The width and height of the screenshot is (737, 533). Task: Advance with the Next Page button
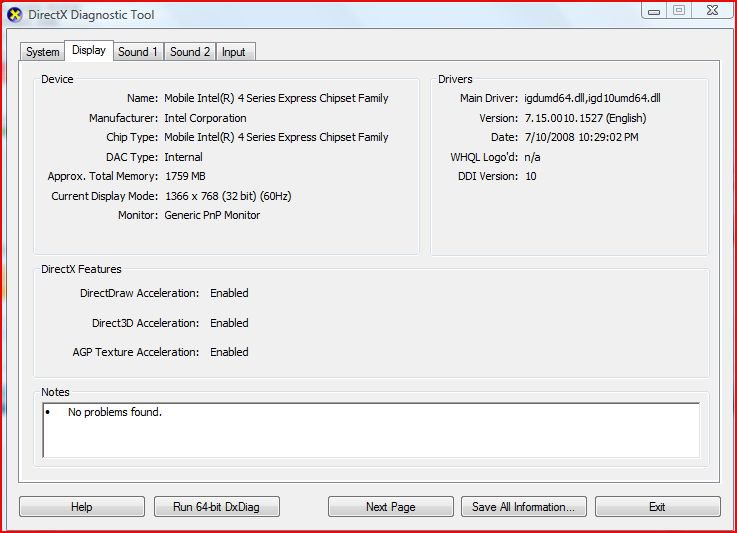click(391, 507)
